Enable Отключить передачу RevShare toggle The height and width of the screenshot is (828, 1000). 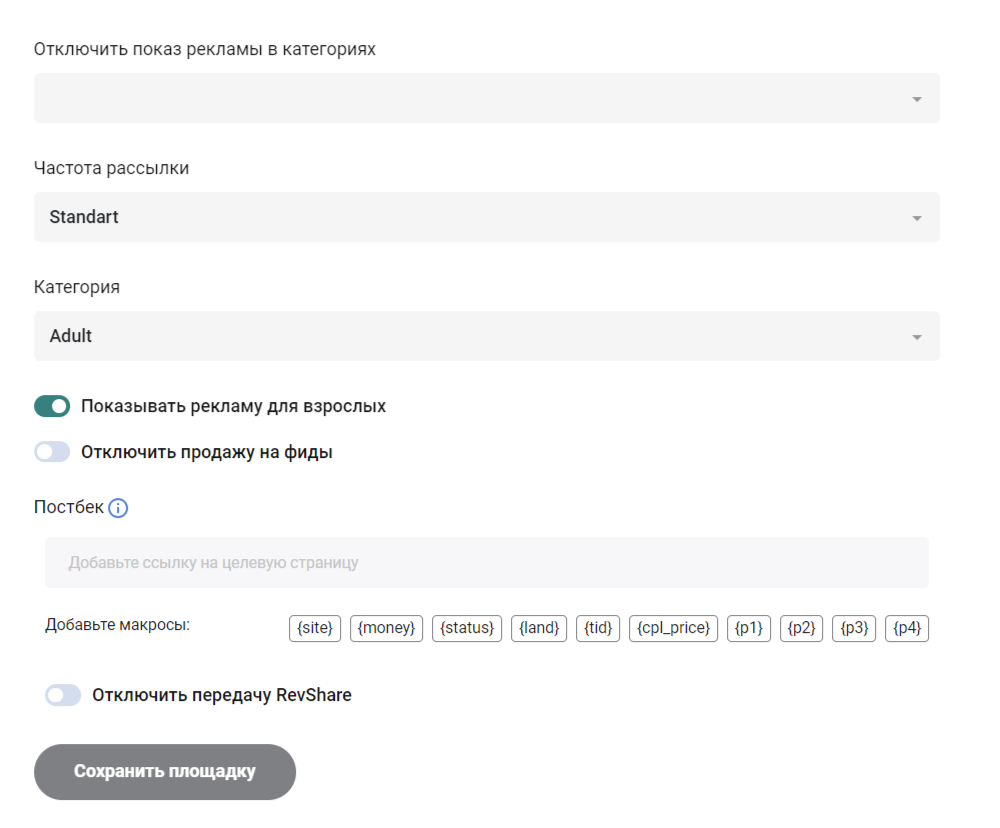pyautogui.click(x=63, y=695)
